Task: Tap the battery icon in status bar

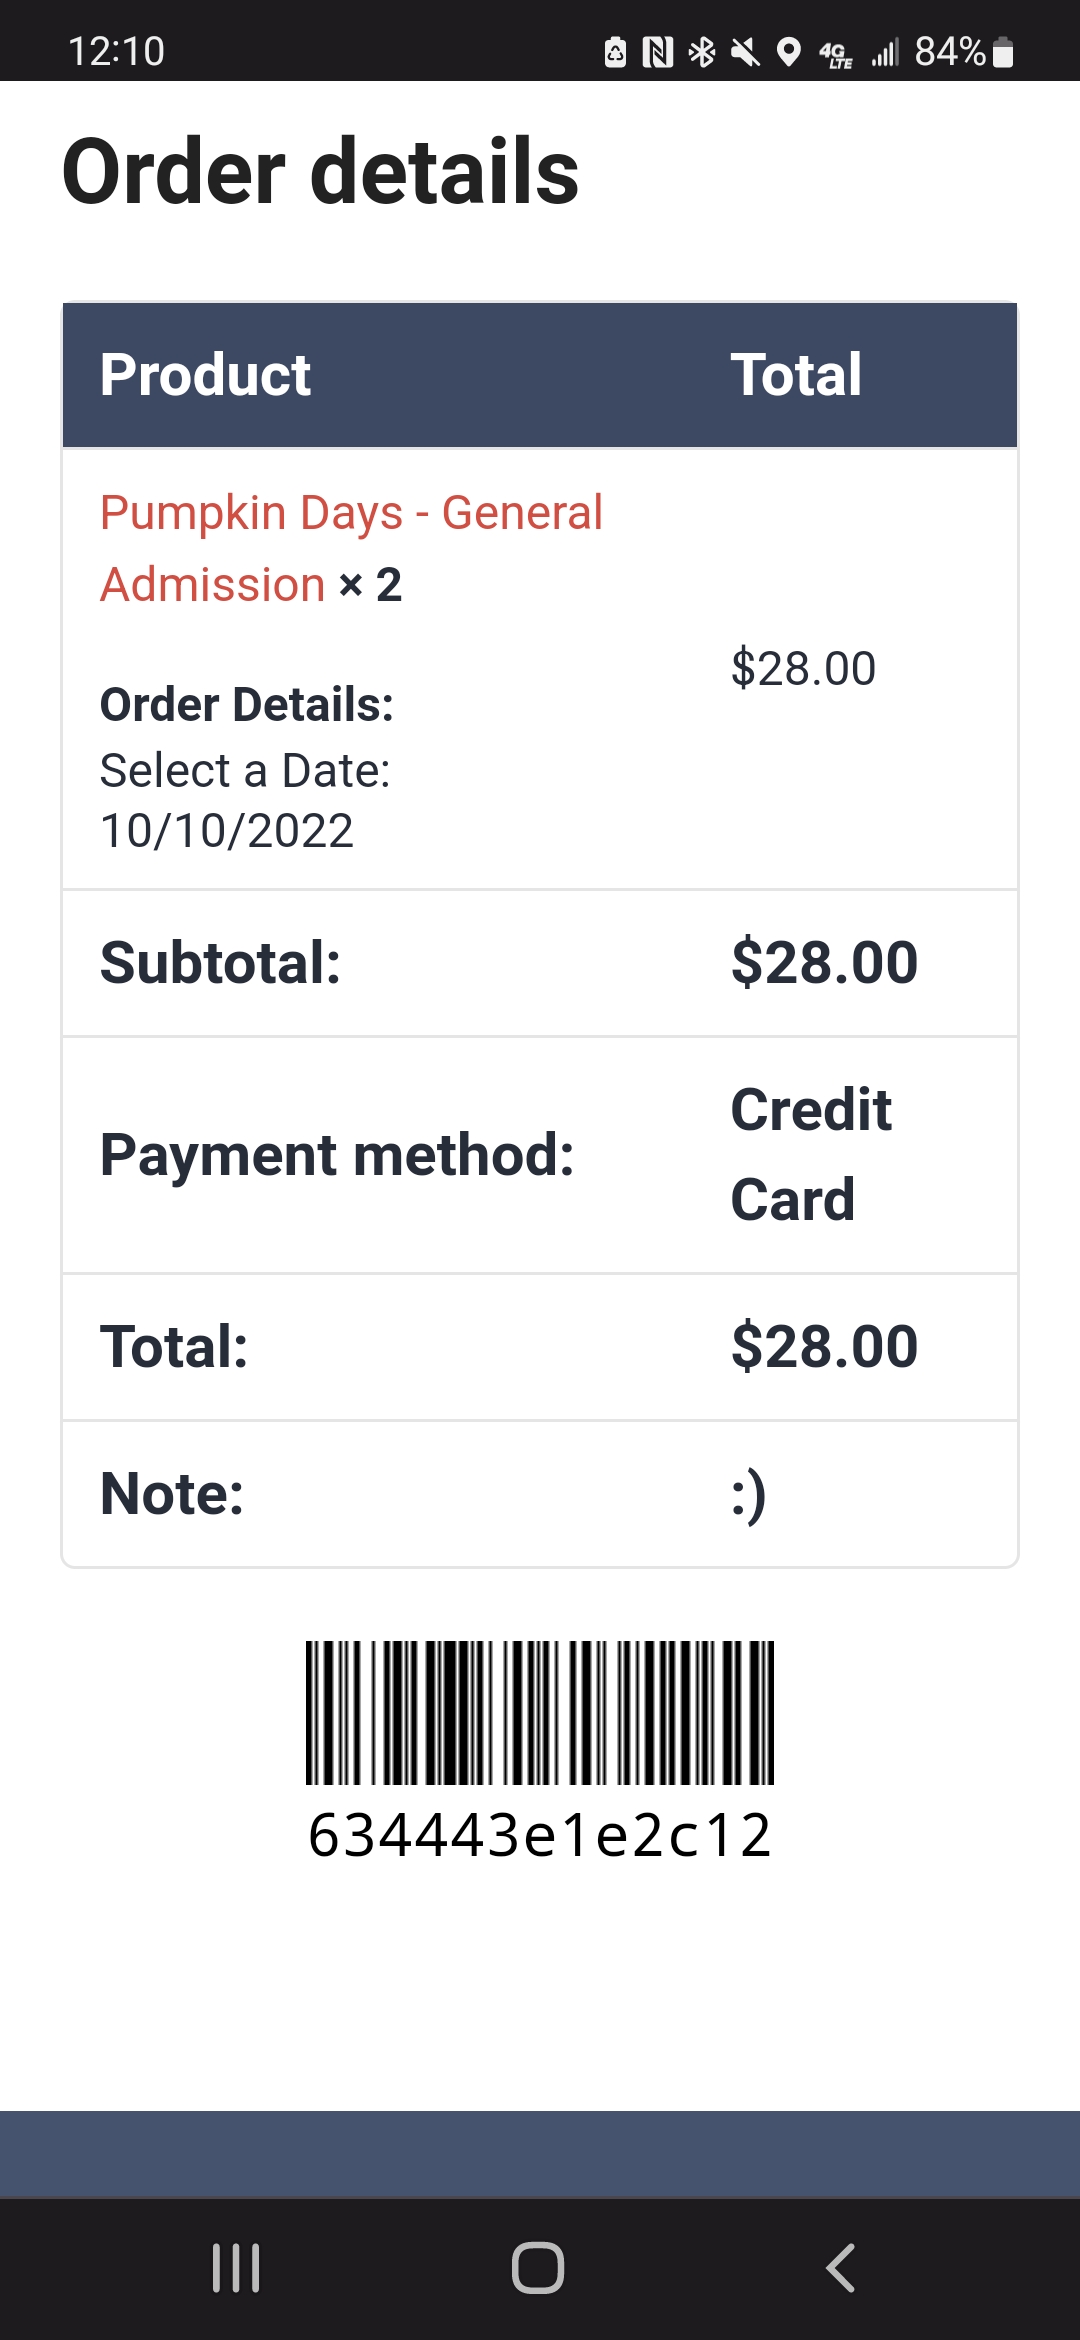Action: pos(1004,52)
